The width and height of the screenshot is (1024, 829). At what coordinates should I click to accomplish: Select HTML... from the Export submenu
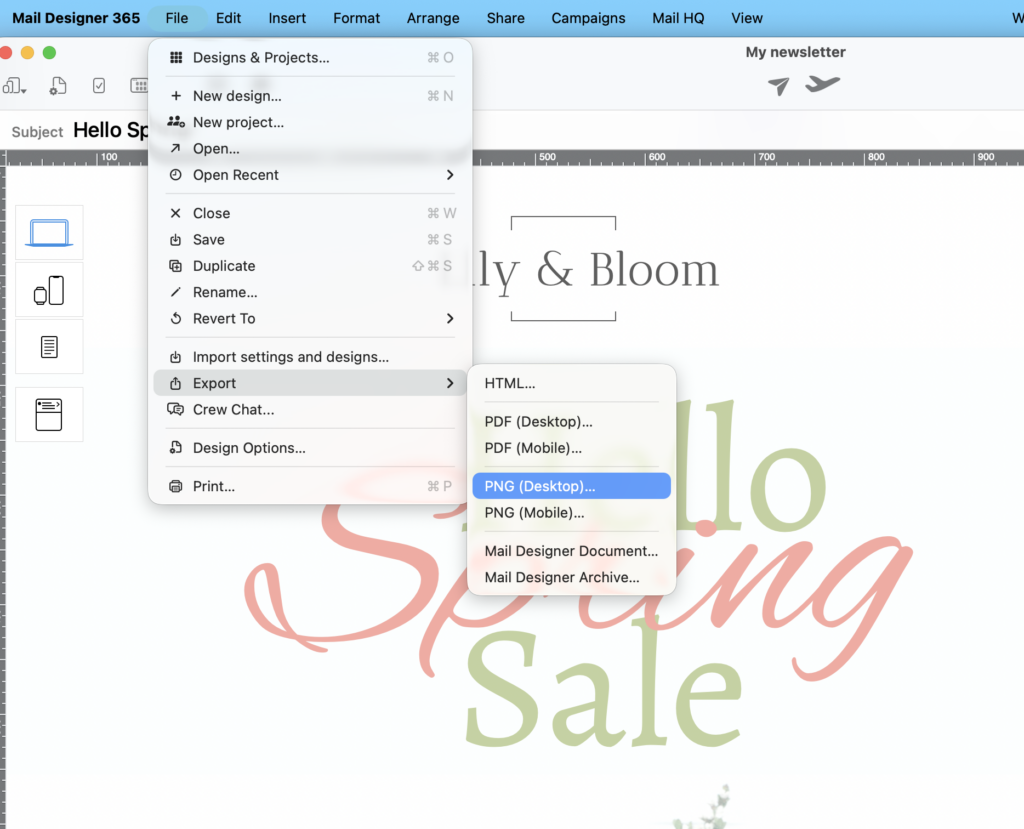(510, 383)
